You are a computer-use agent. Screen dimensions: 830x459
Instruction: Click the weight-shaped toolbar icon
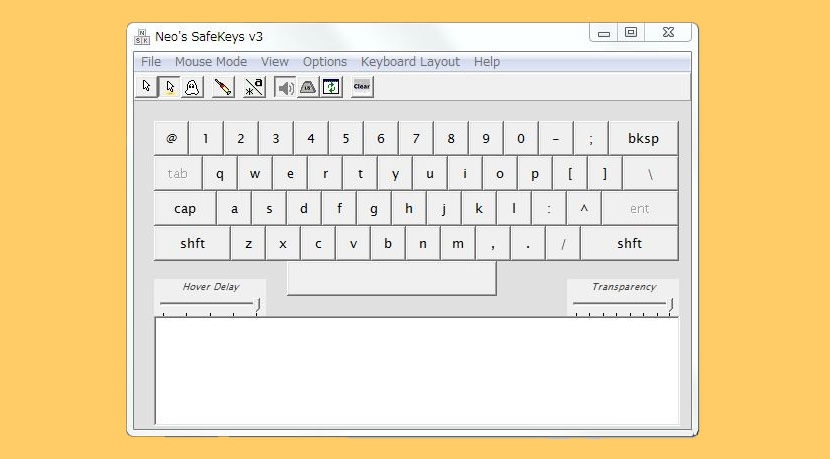click(x=308, y=87)
